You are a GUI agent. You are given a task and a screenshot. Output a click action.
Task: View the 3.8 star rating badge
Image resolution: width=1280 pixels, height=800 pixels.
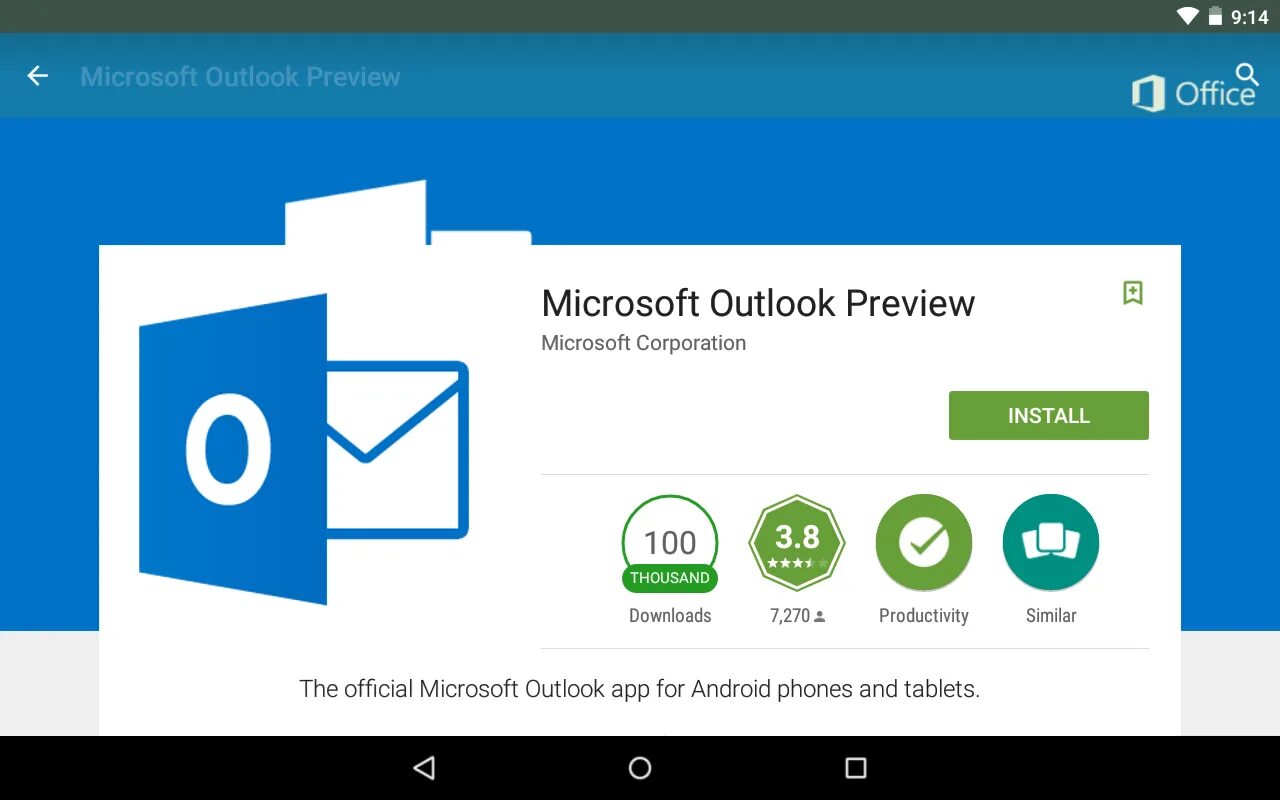click(x=797, y=543)
